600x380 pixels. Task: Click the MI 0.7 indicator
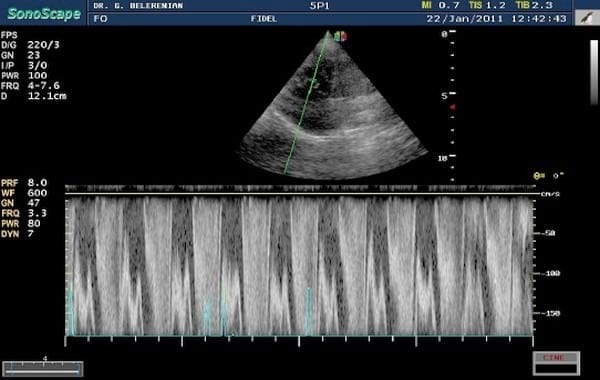coord(440,5)
